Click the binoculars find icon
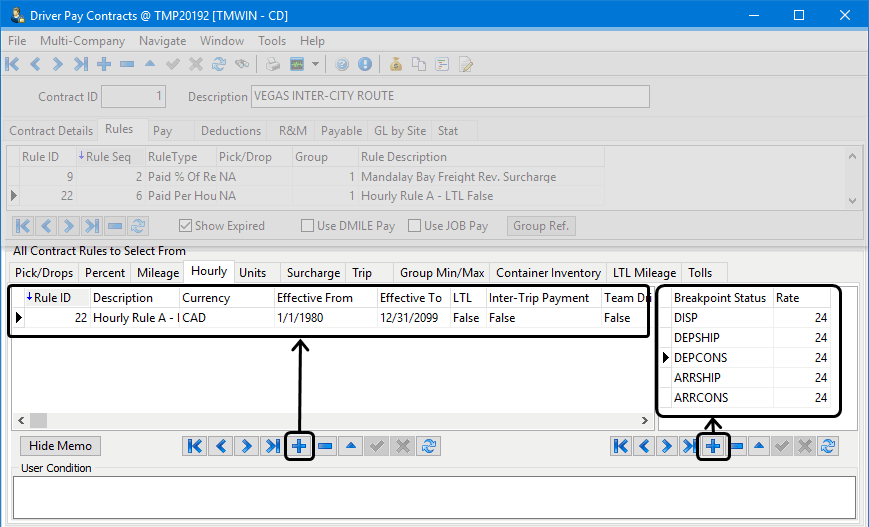Image resolution: width=869 pixels, height=527 pixels. coord(242,64)
